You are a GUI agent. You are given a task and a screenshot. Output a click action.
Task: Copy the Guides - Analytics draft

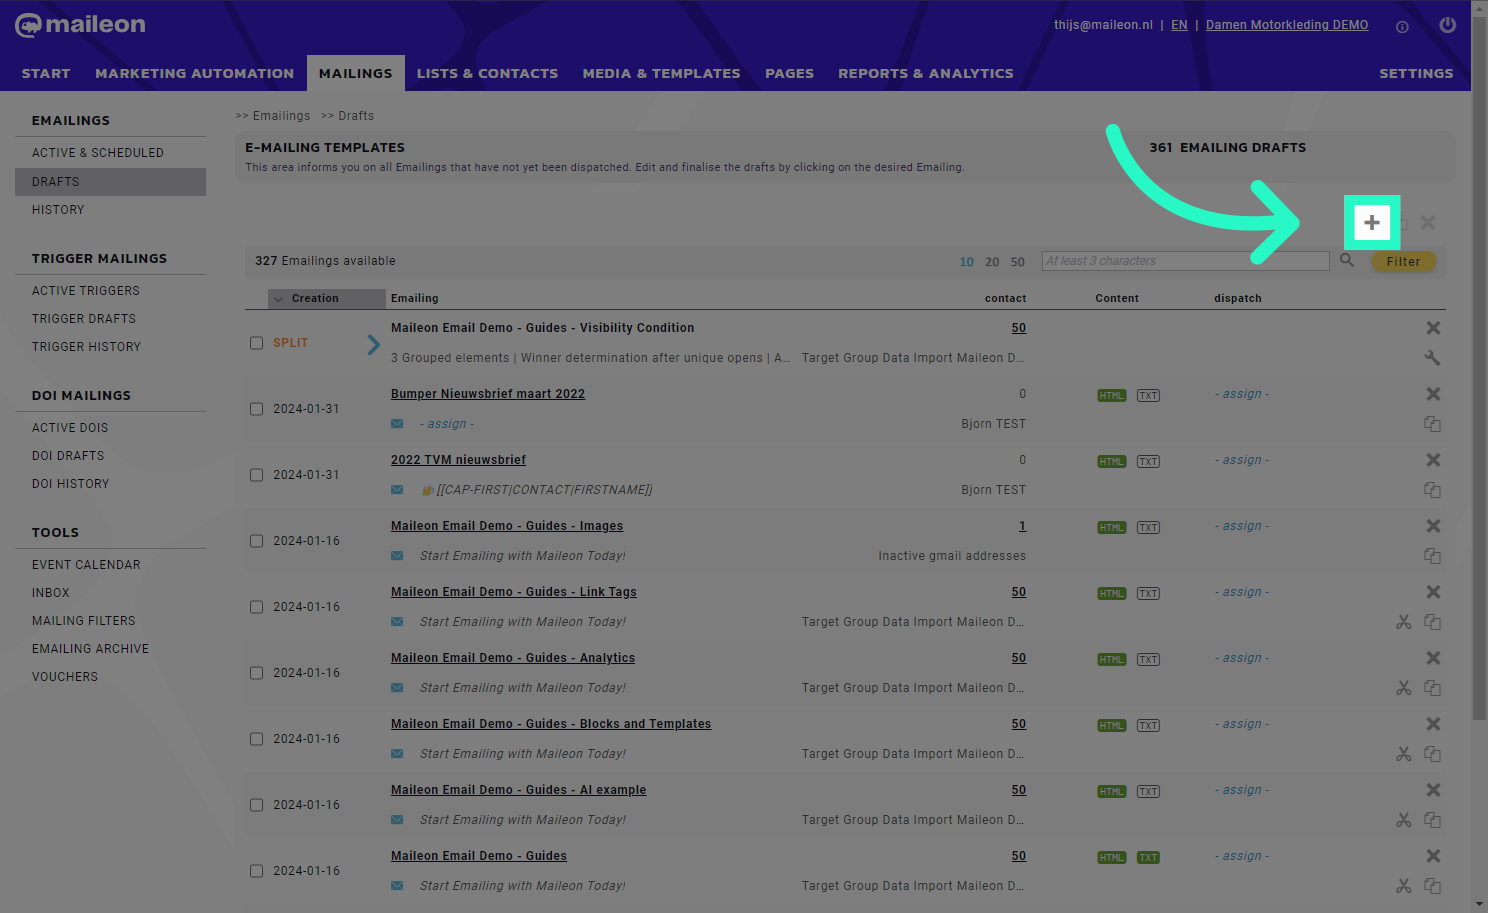tap(1432, 688)
